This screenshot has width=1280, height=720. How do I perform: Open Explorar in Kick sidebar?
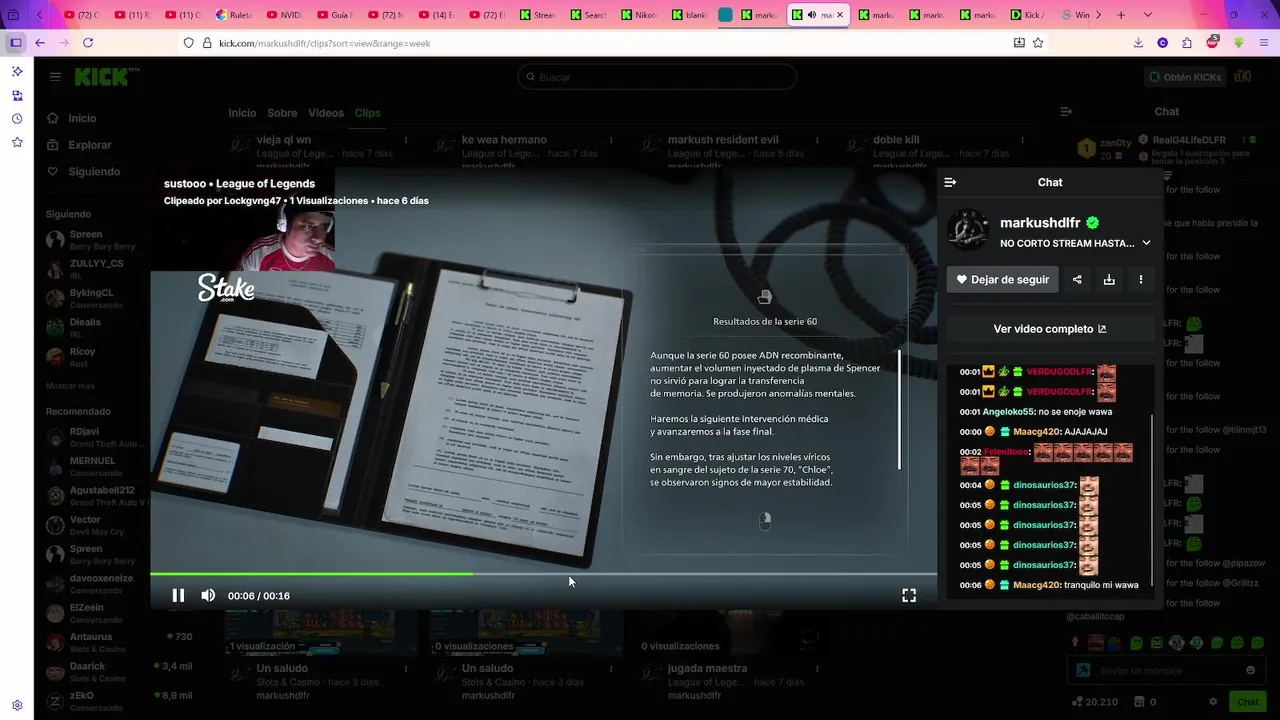coord(89,145)
